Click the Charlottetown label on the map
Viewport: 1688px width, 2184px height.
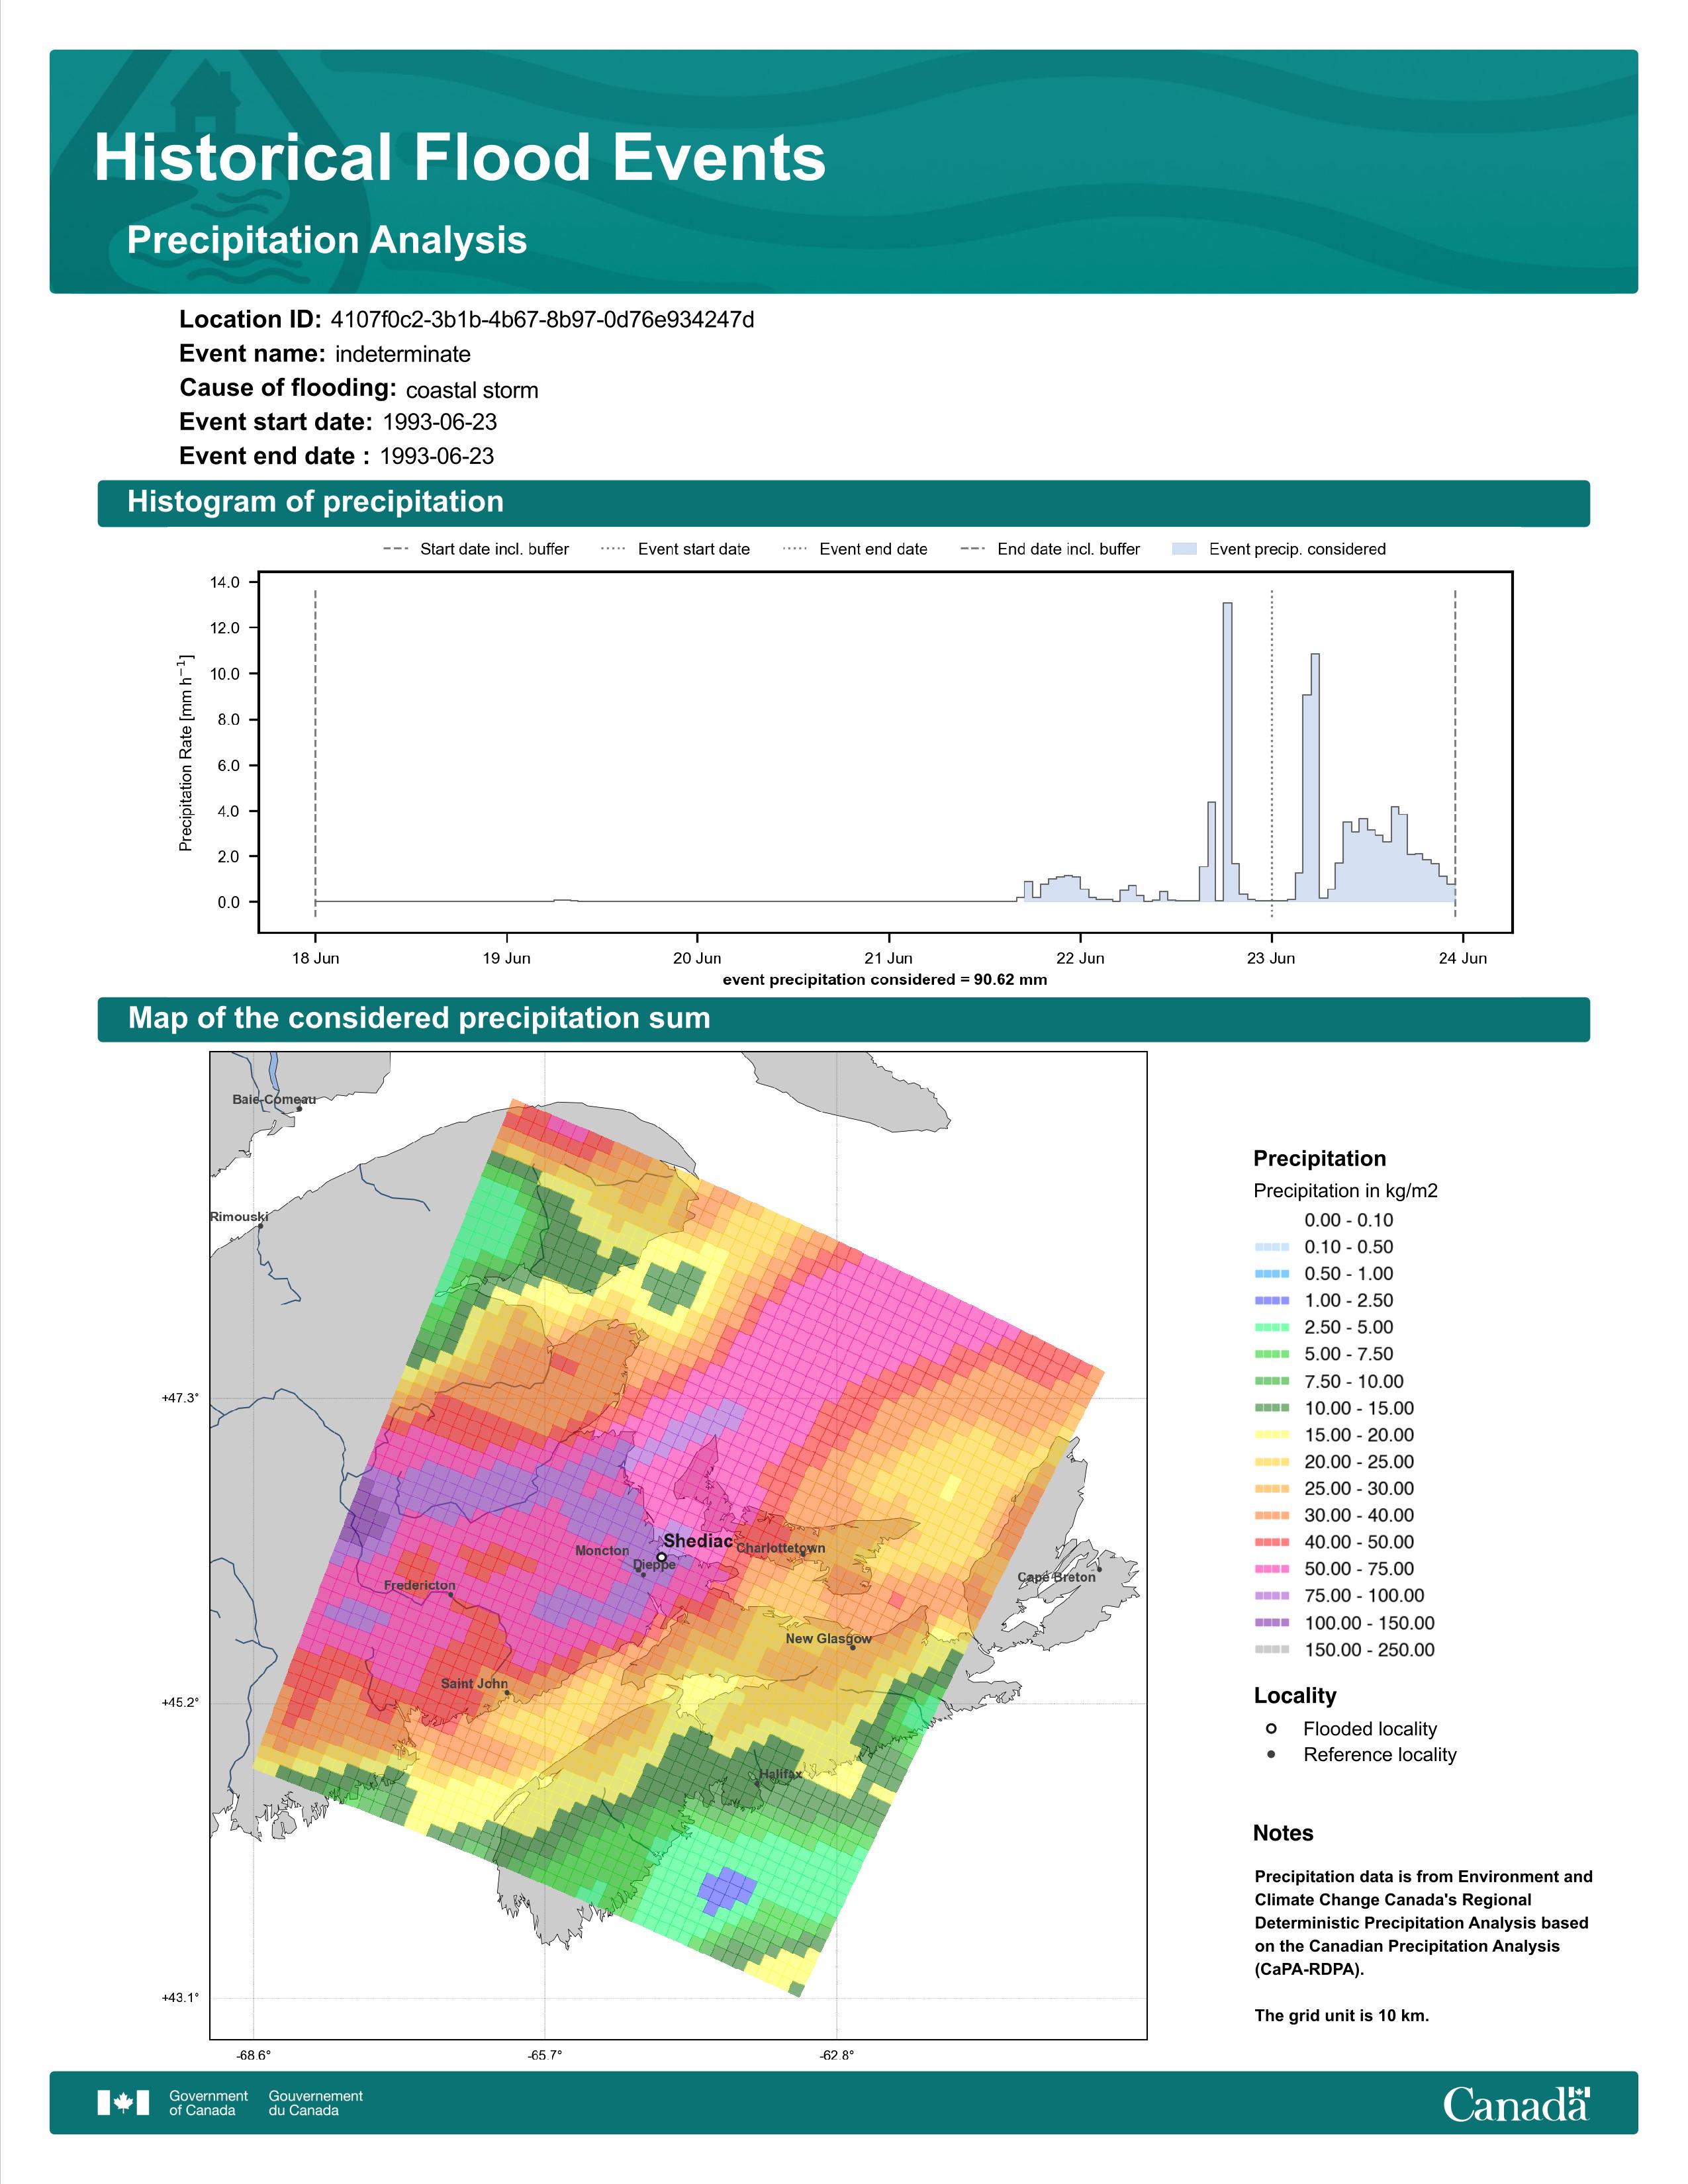[781, 1548]
